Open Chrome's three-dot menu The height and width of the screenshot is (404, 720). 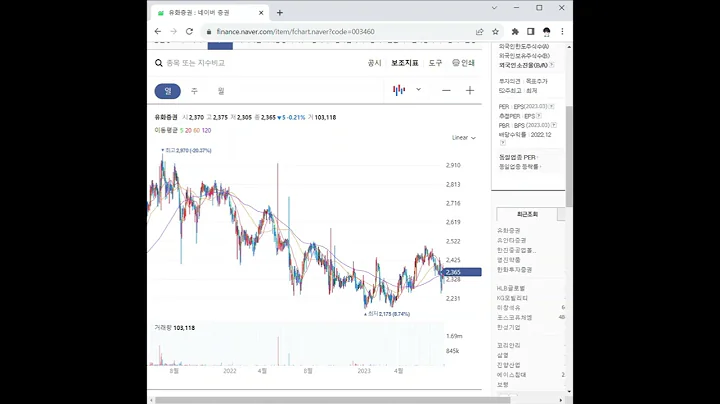562,32
